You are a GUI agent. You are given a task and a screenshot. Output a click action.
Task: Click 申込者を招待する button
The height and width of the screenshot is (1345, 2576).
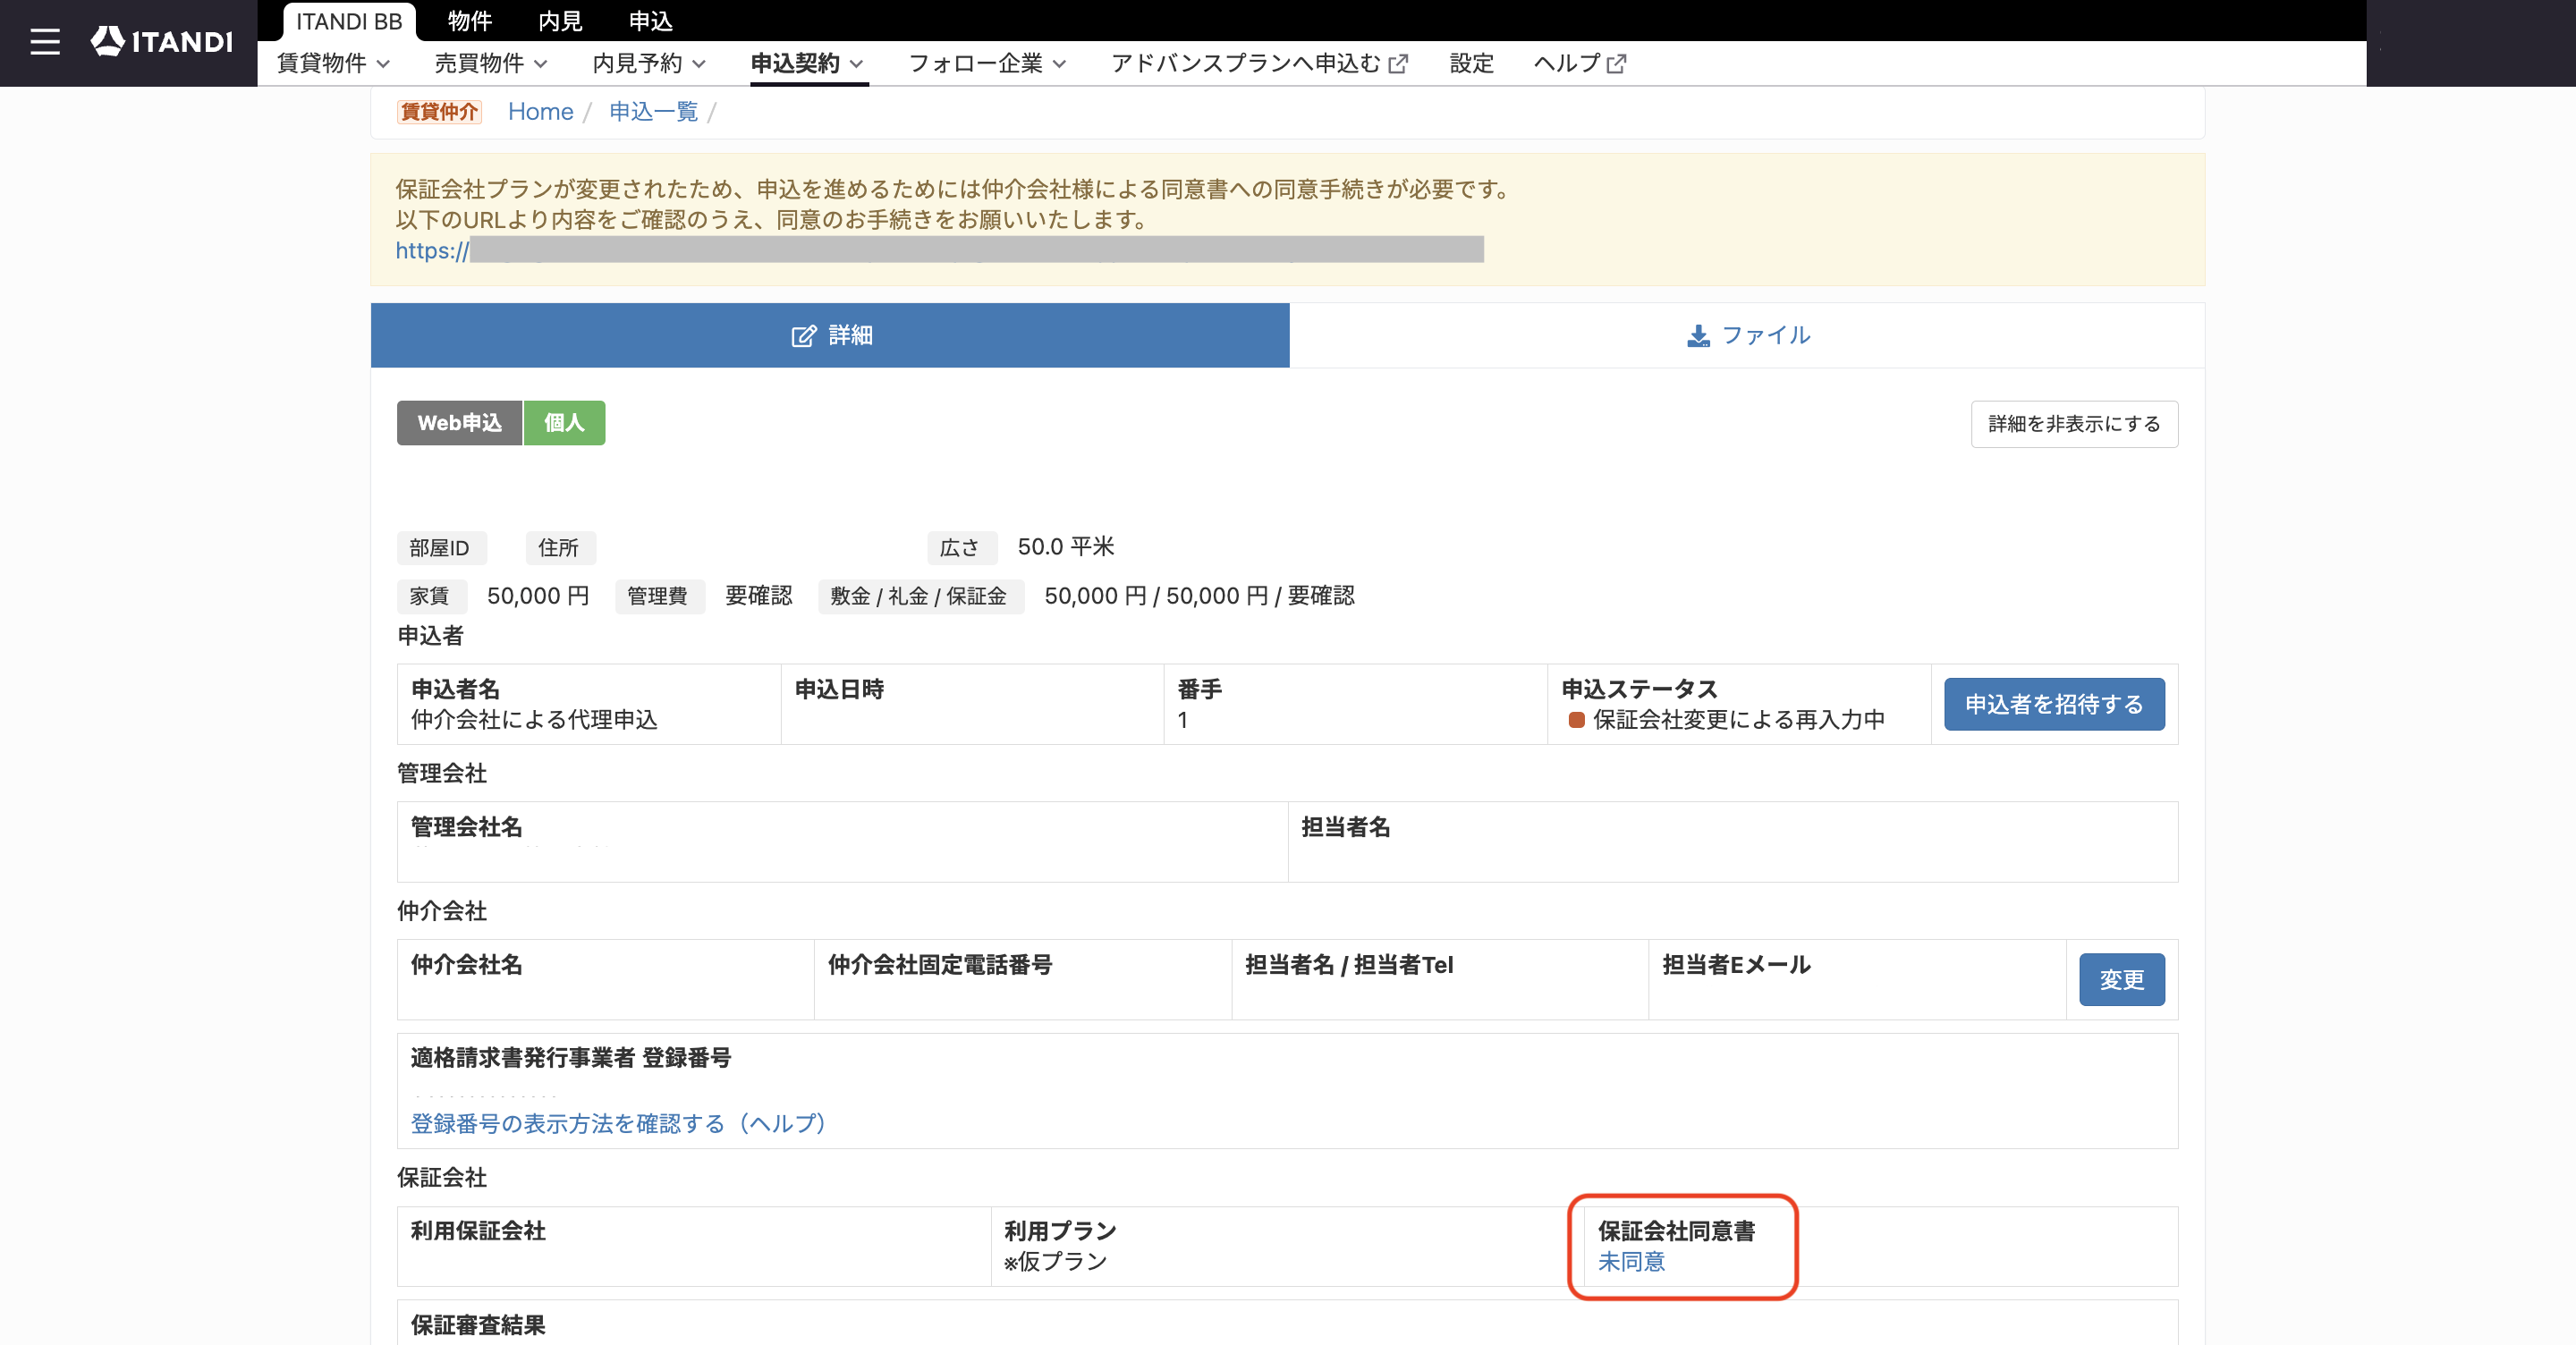tap(2054, 704)
